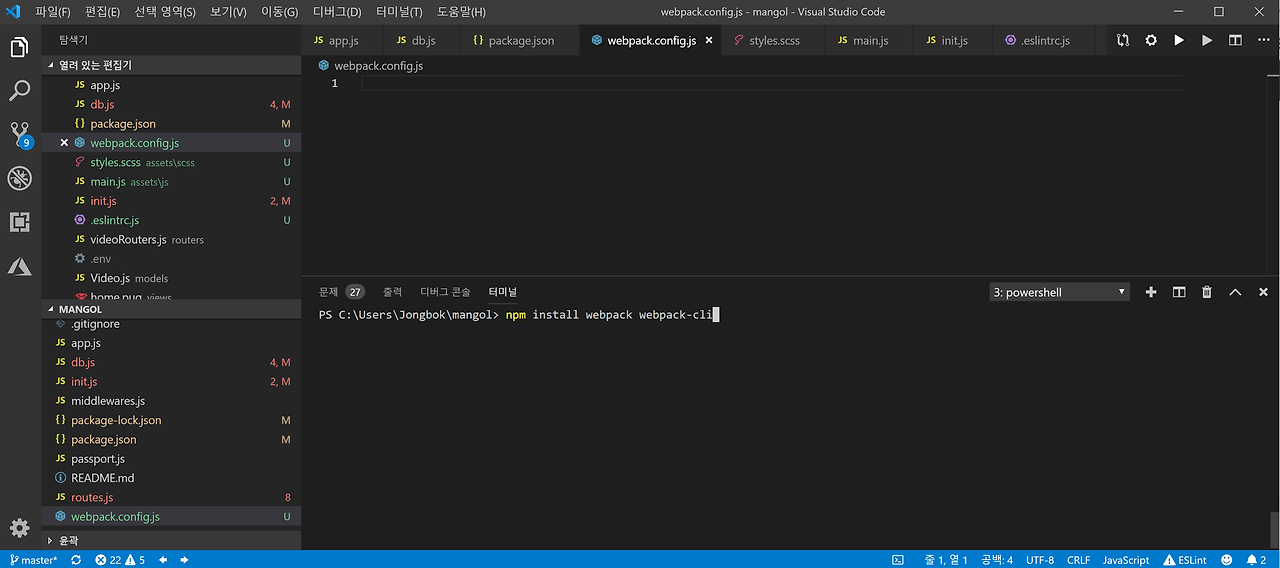Switch to the app.js editor tab

342,41
